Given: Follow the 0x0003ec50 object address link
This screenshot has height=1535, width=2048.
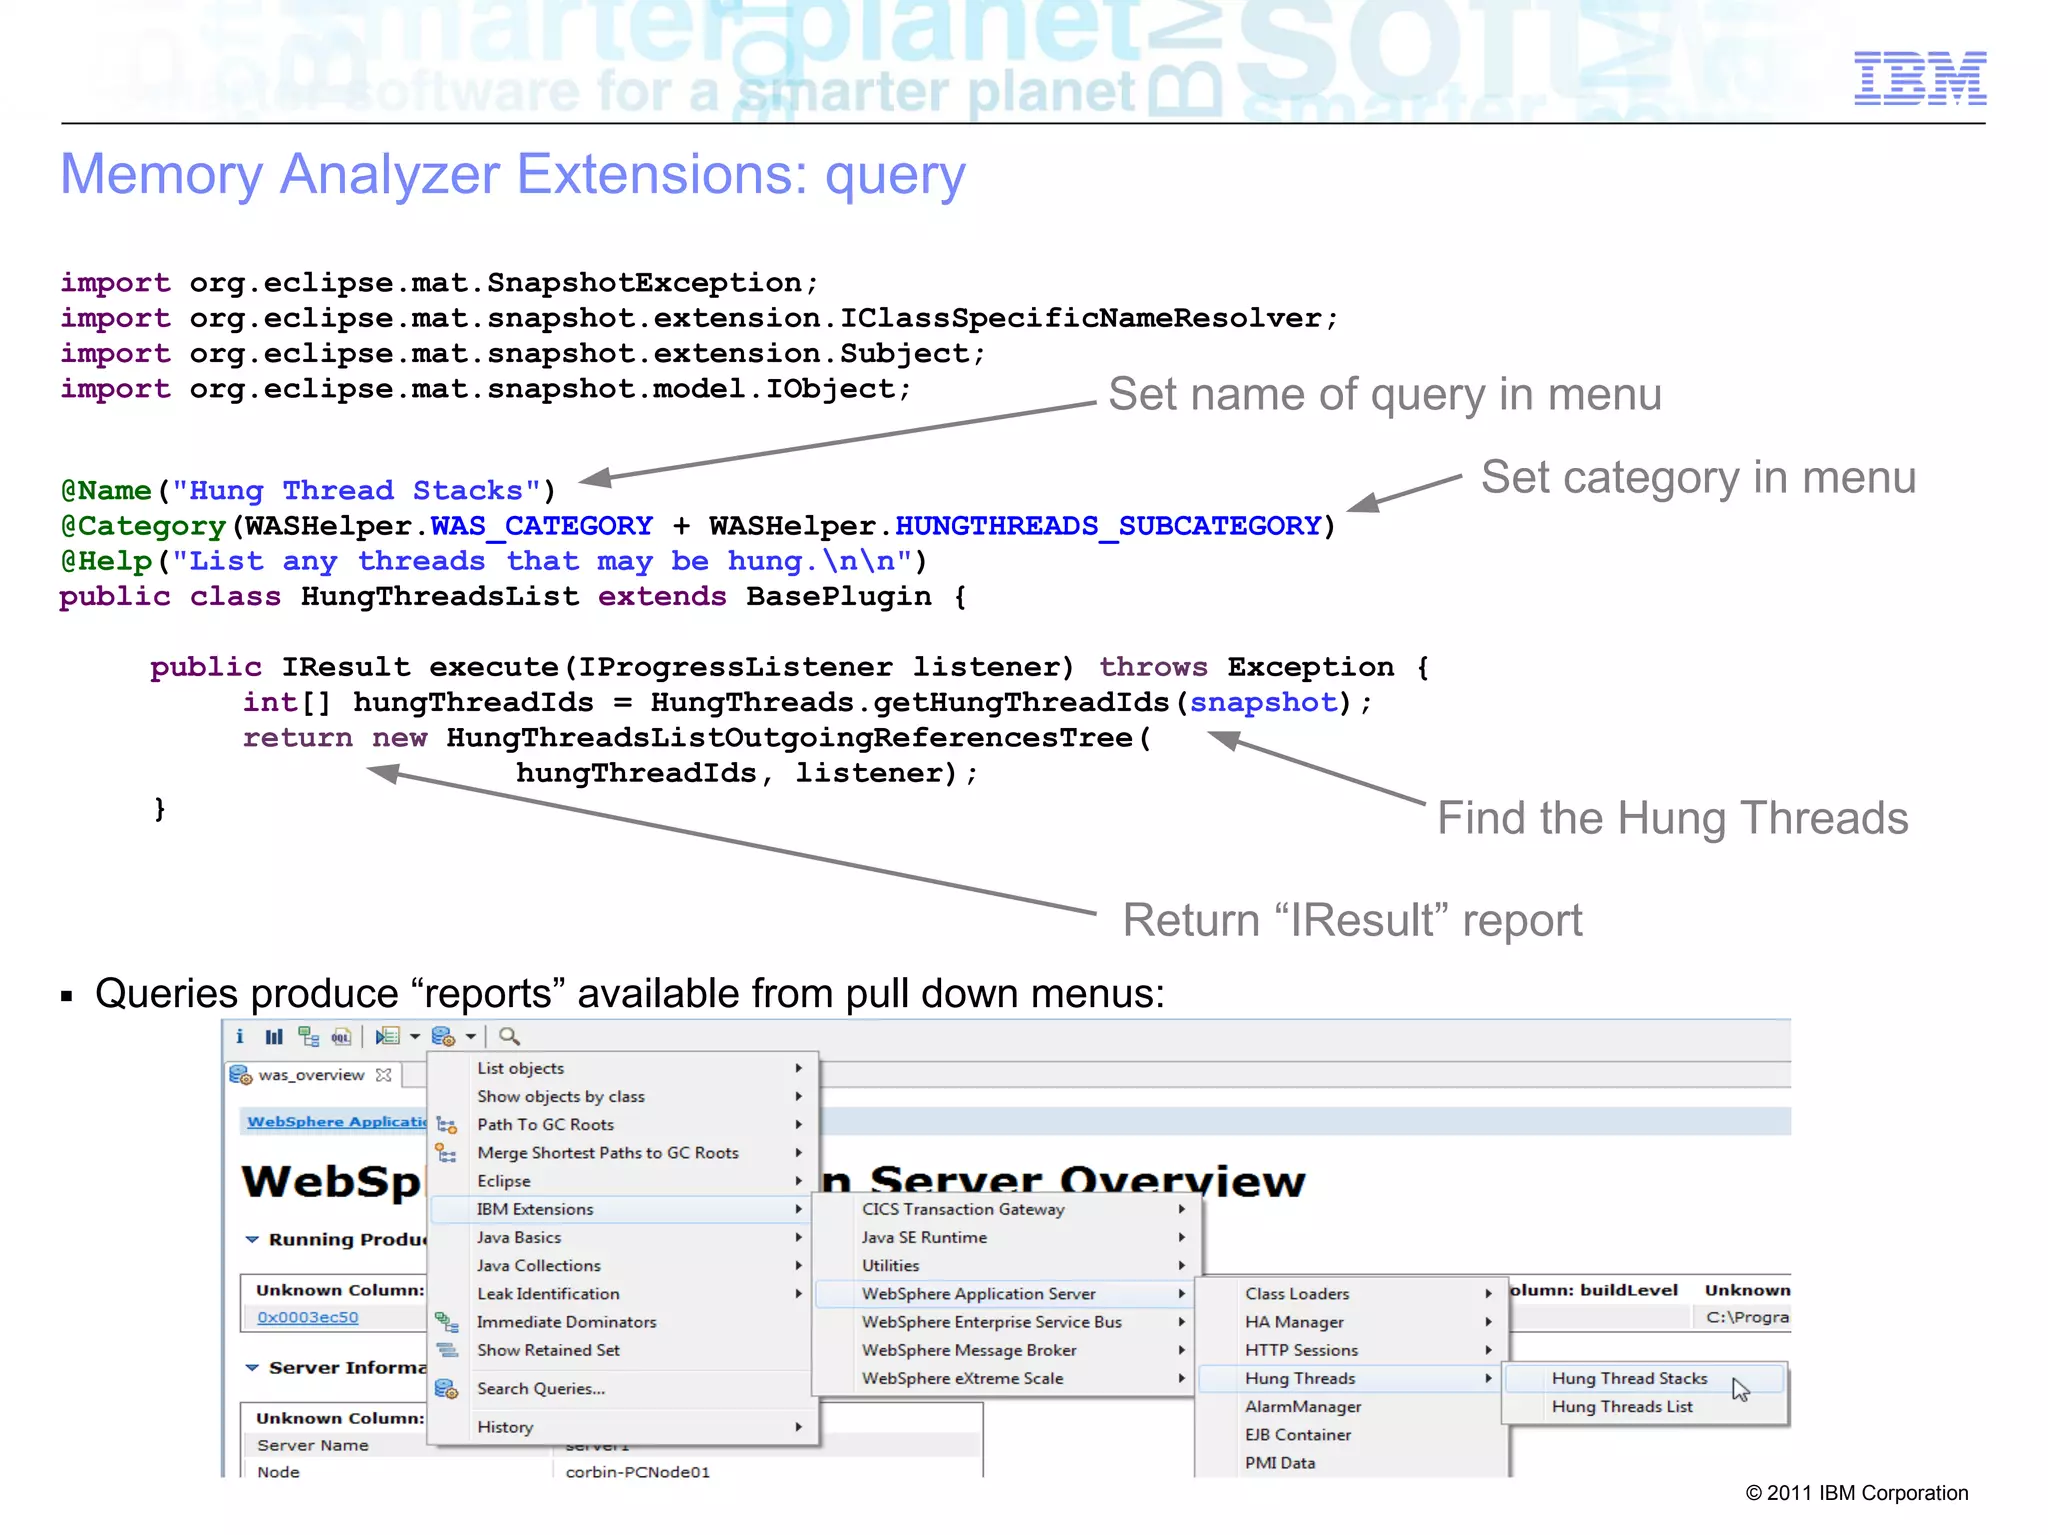Looking at the screenshot, I should point(307,1317).
